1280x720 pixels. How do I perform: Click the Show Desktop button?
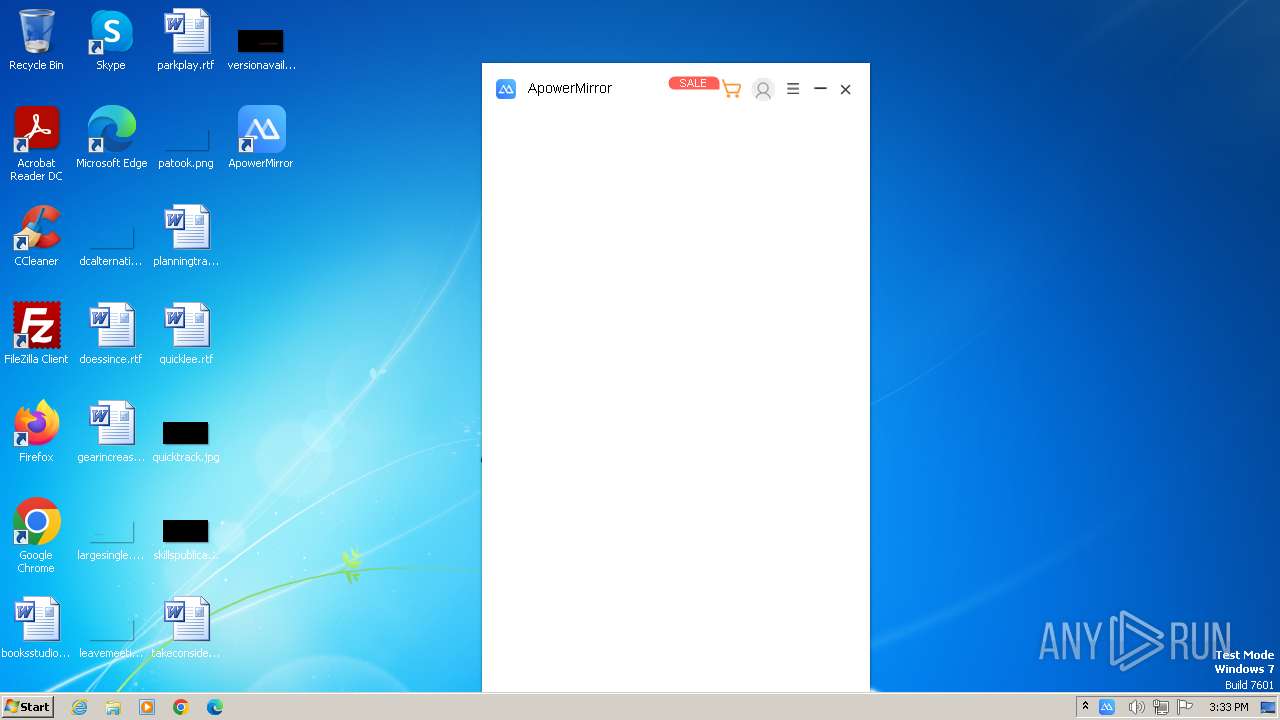pos(1269,707)
